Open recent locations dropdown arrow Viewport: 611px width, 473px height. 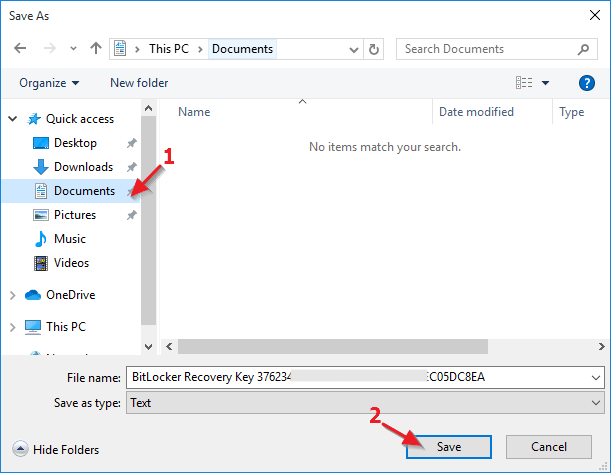click(x=73, y=49)
